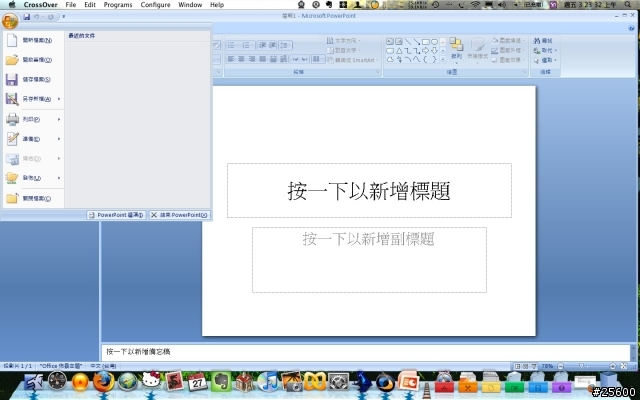Select the down block arrow shape
The height and width of the screenshot is (400, 640).
435,51
